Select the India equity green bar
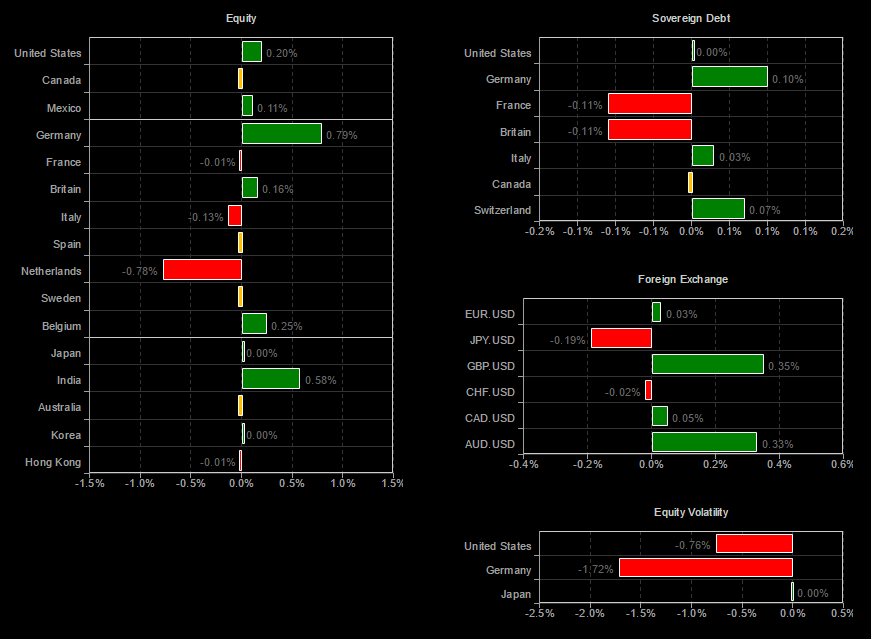Viewport: 871px width, 639px height. pos(271,379)
